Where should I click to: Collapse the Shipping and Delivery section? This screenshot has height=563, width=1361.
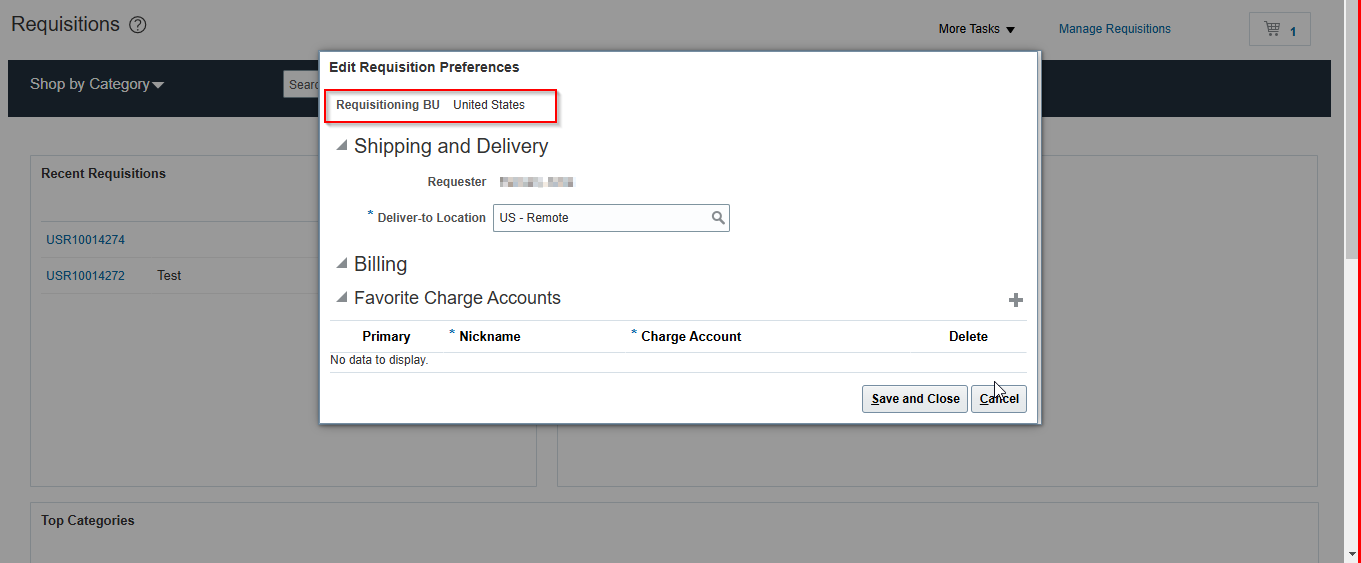(342, 146)
